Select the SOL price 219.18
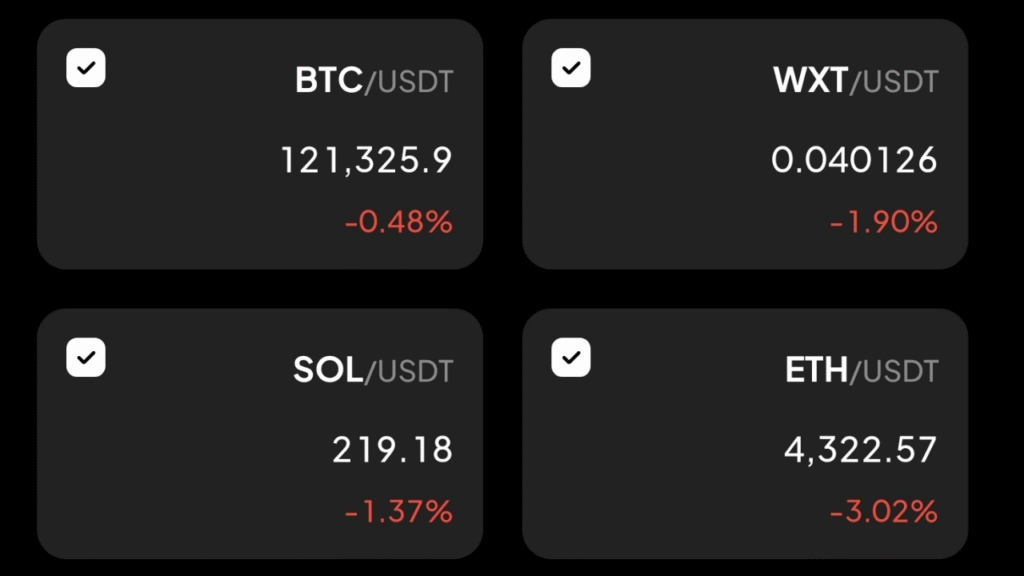1024x576 pixels. pos(392,450)
